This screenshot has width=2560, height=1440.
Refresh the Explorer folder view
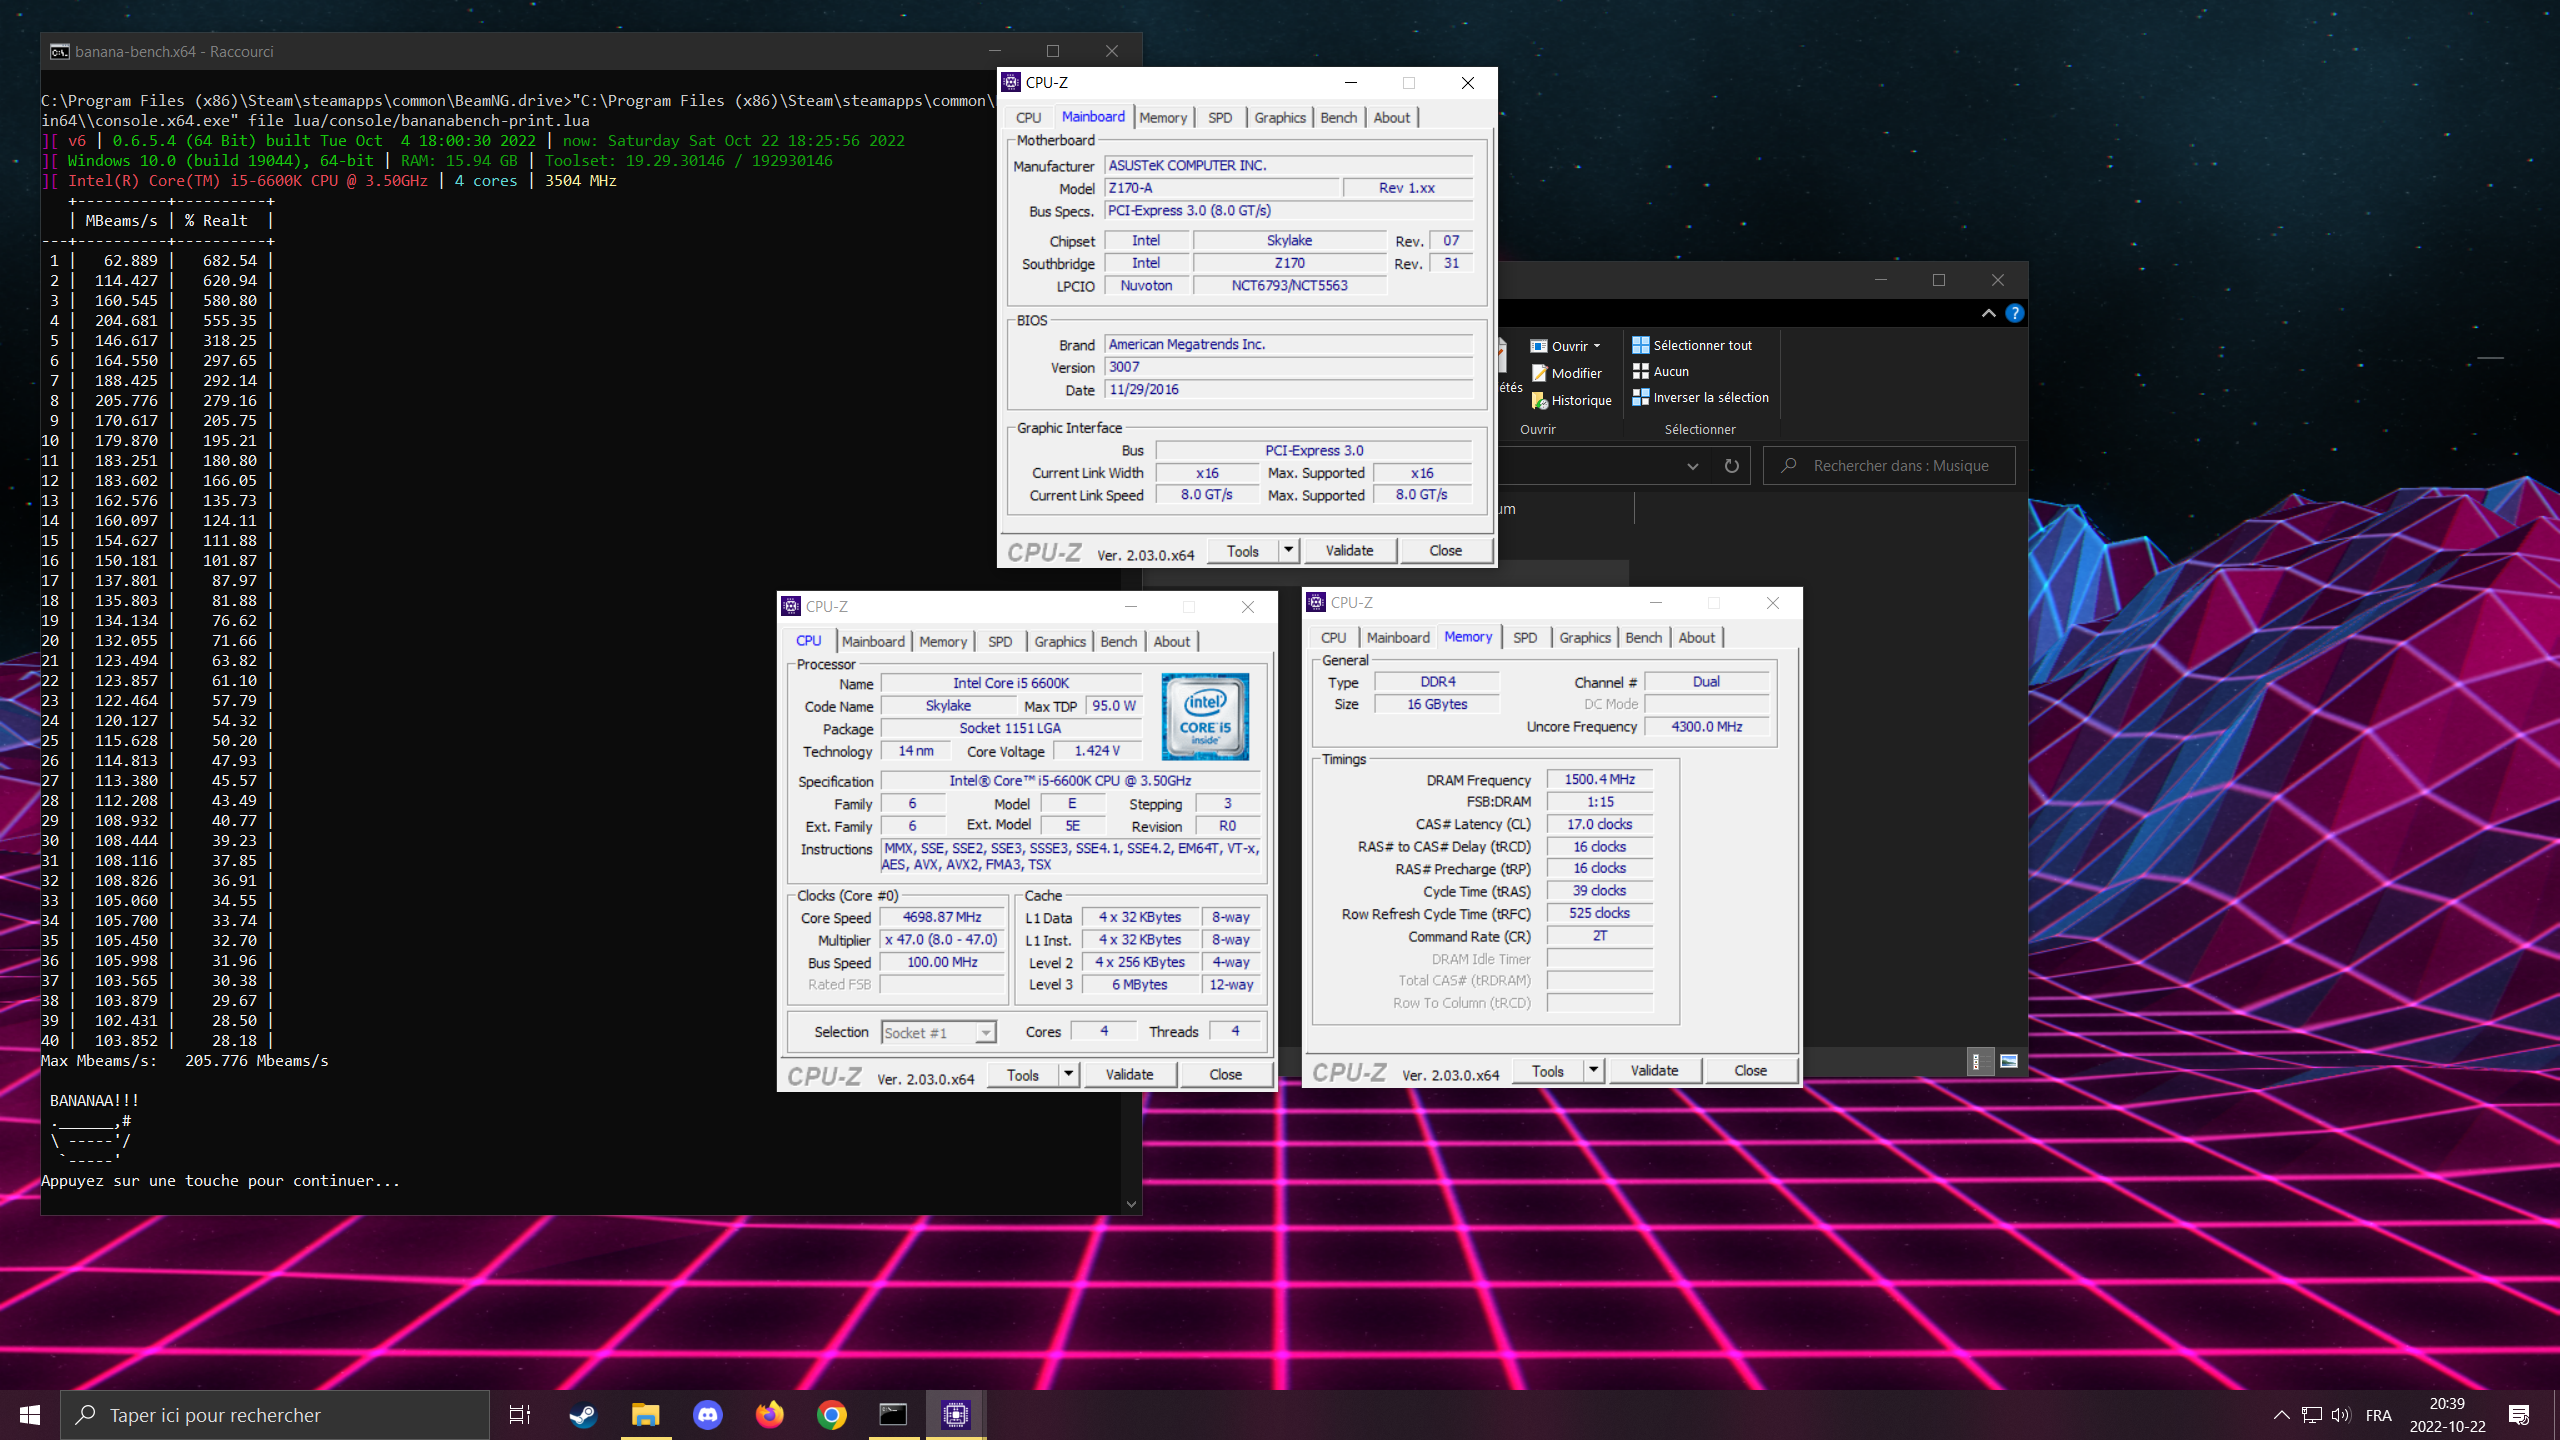[x=1732, y=466]
